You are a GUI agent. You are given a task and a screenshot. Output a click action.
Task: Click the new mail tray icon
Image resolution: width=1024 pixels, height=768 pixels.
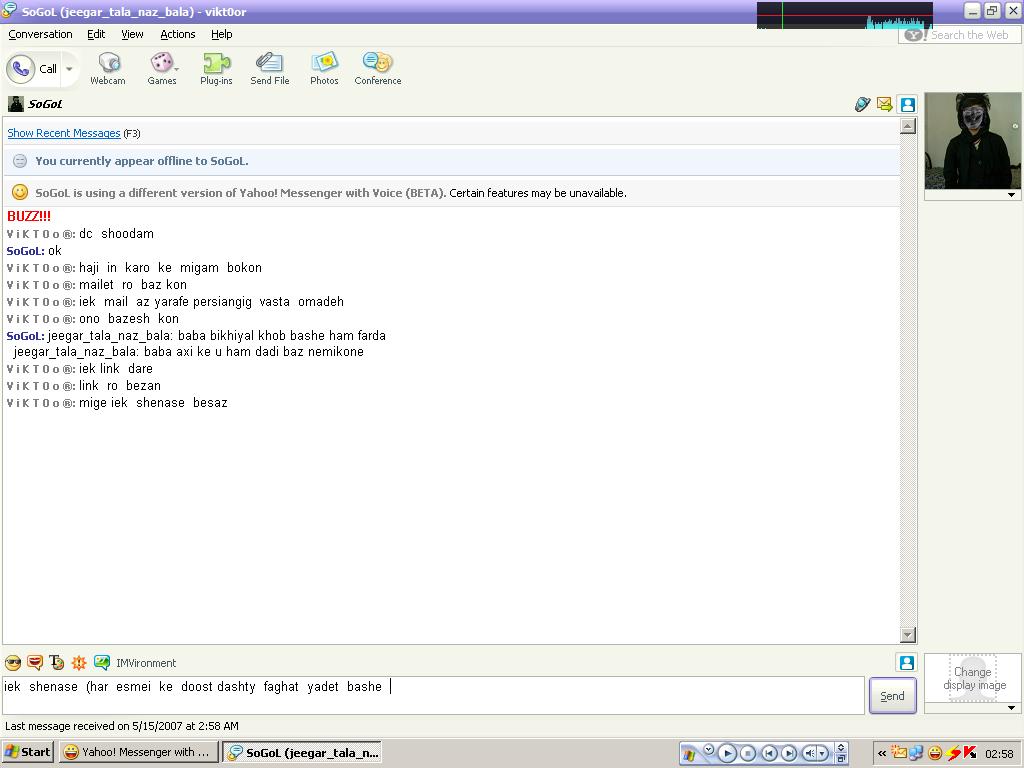click(899, 752)
